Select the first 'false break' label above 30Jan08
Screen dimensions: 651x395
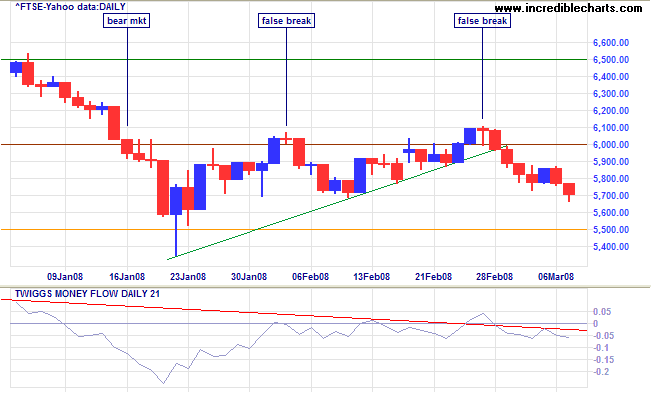pyautogui.click(x=286, y=20)
